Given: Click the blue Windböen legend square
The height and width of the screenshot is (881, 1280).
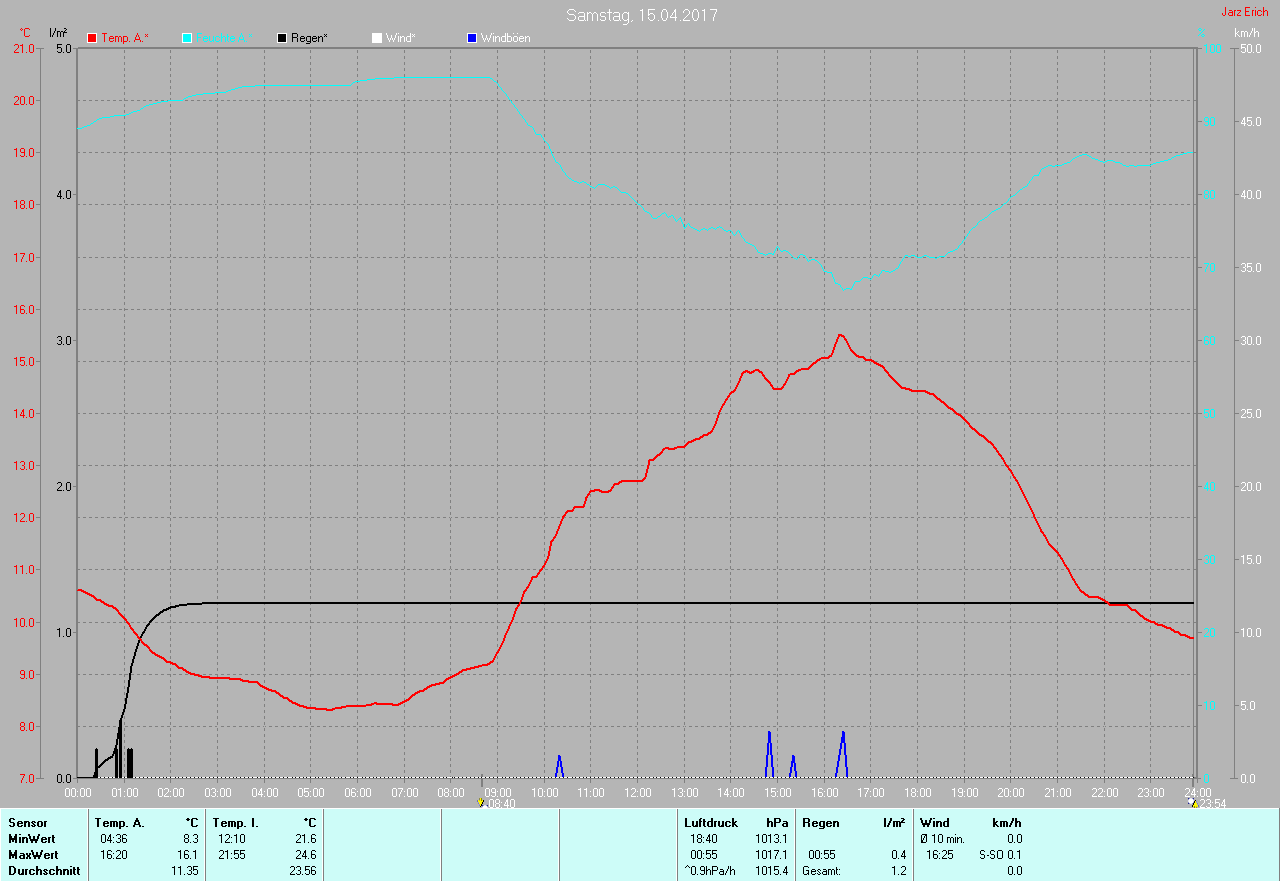Looking at the screenshot, I should point(472,38).
